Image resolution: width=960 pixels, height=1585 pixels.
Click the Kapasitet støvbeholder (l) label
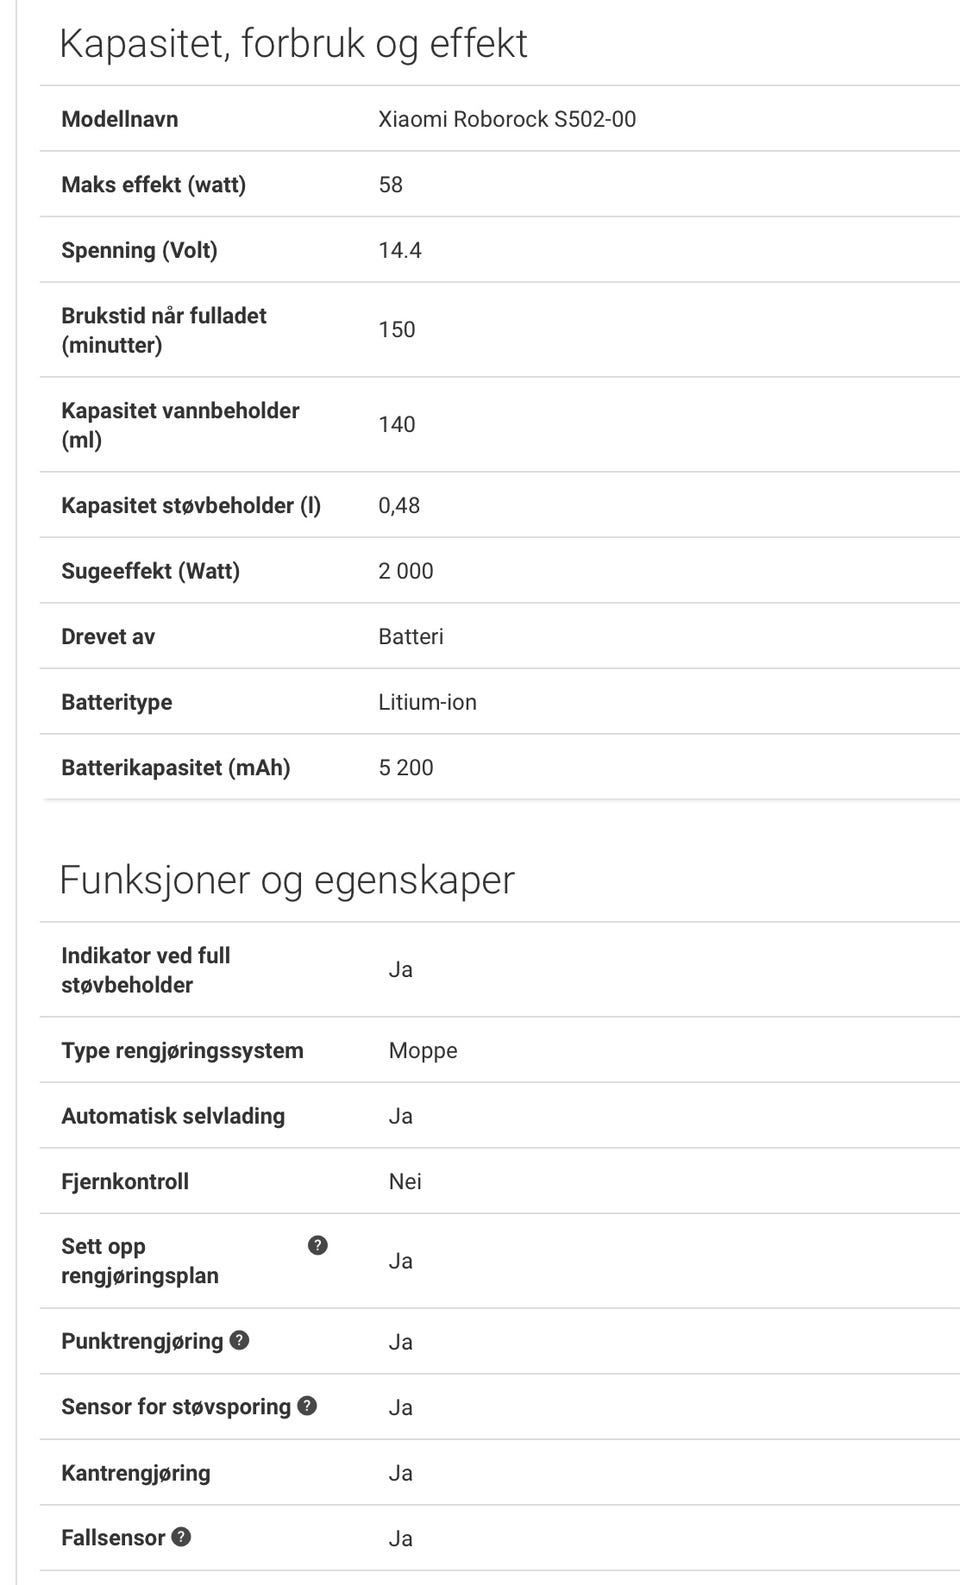(191, 505)
